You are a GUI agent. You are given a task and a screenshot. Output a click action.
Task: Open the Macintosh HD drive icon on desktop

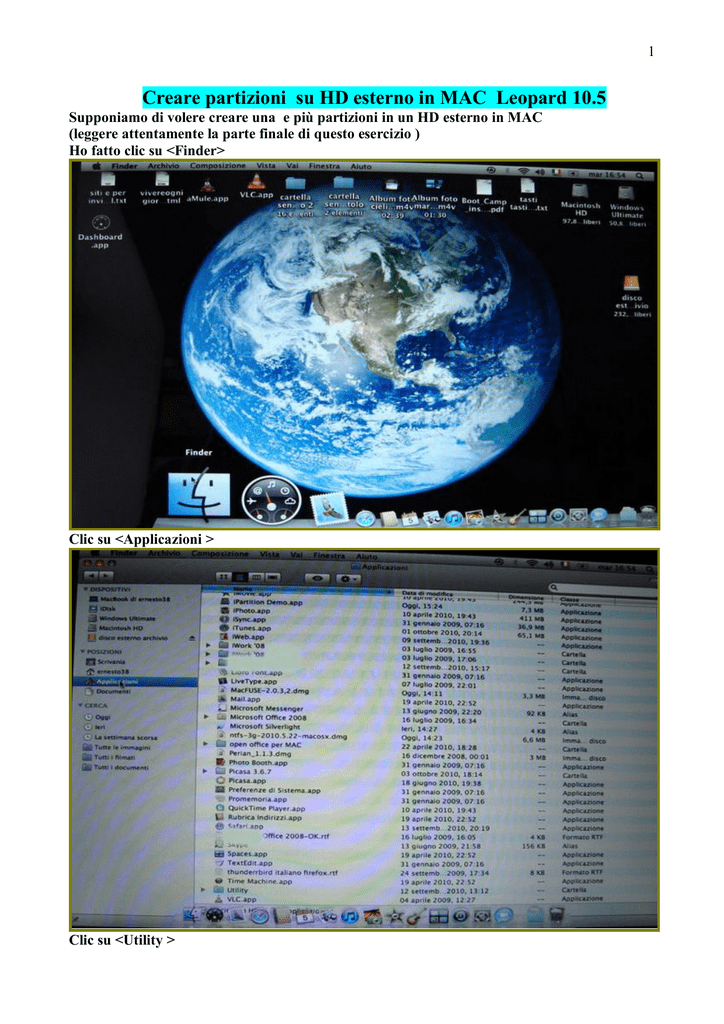pyautogui.click(x=580, y=204)
